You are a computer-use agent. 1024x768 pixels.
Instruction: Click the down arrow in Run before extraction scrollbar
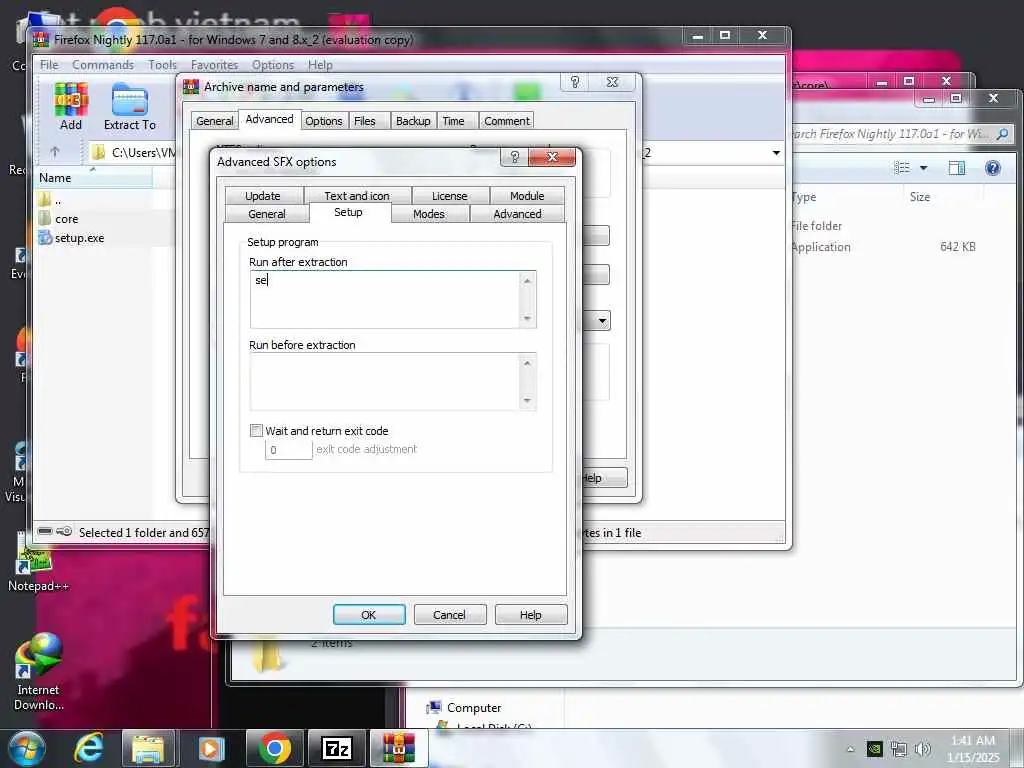527,400
